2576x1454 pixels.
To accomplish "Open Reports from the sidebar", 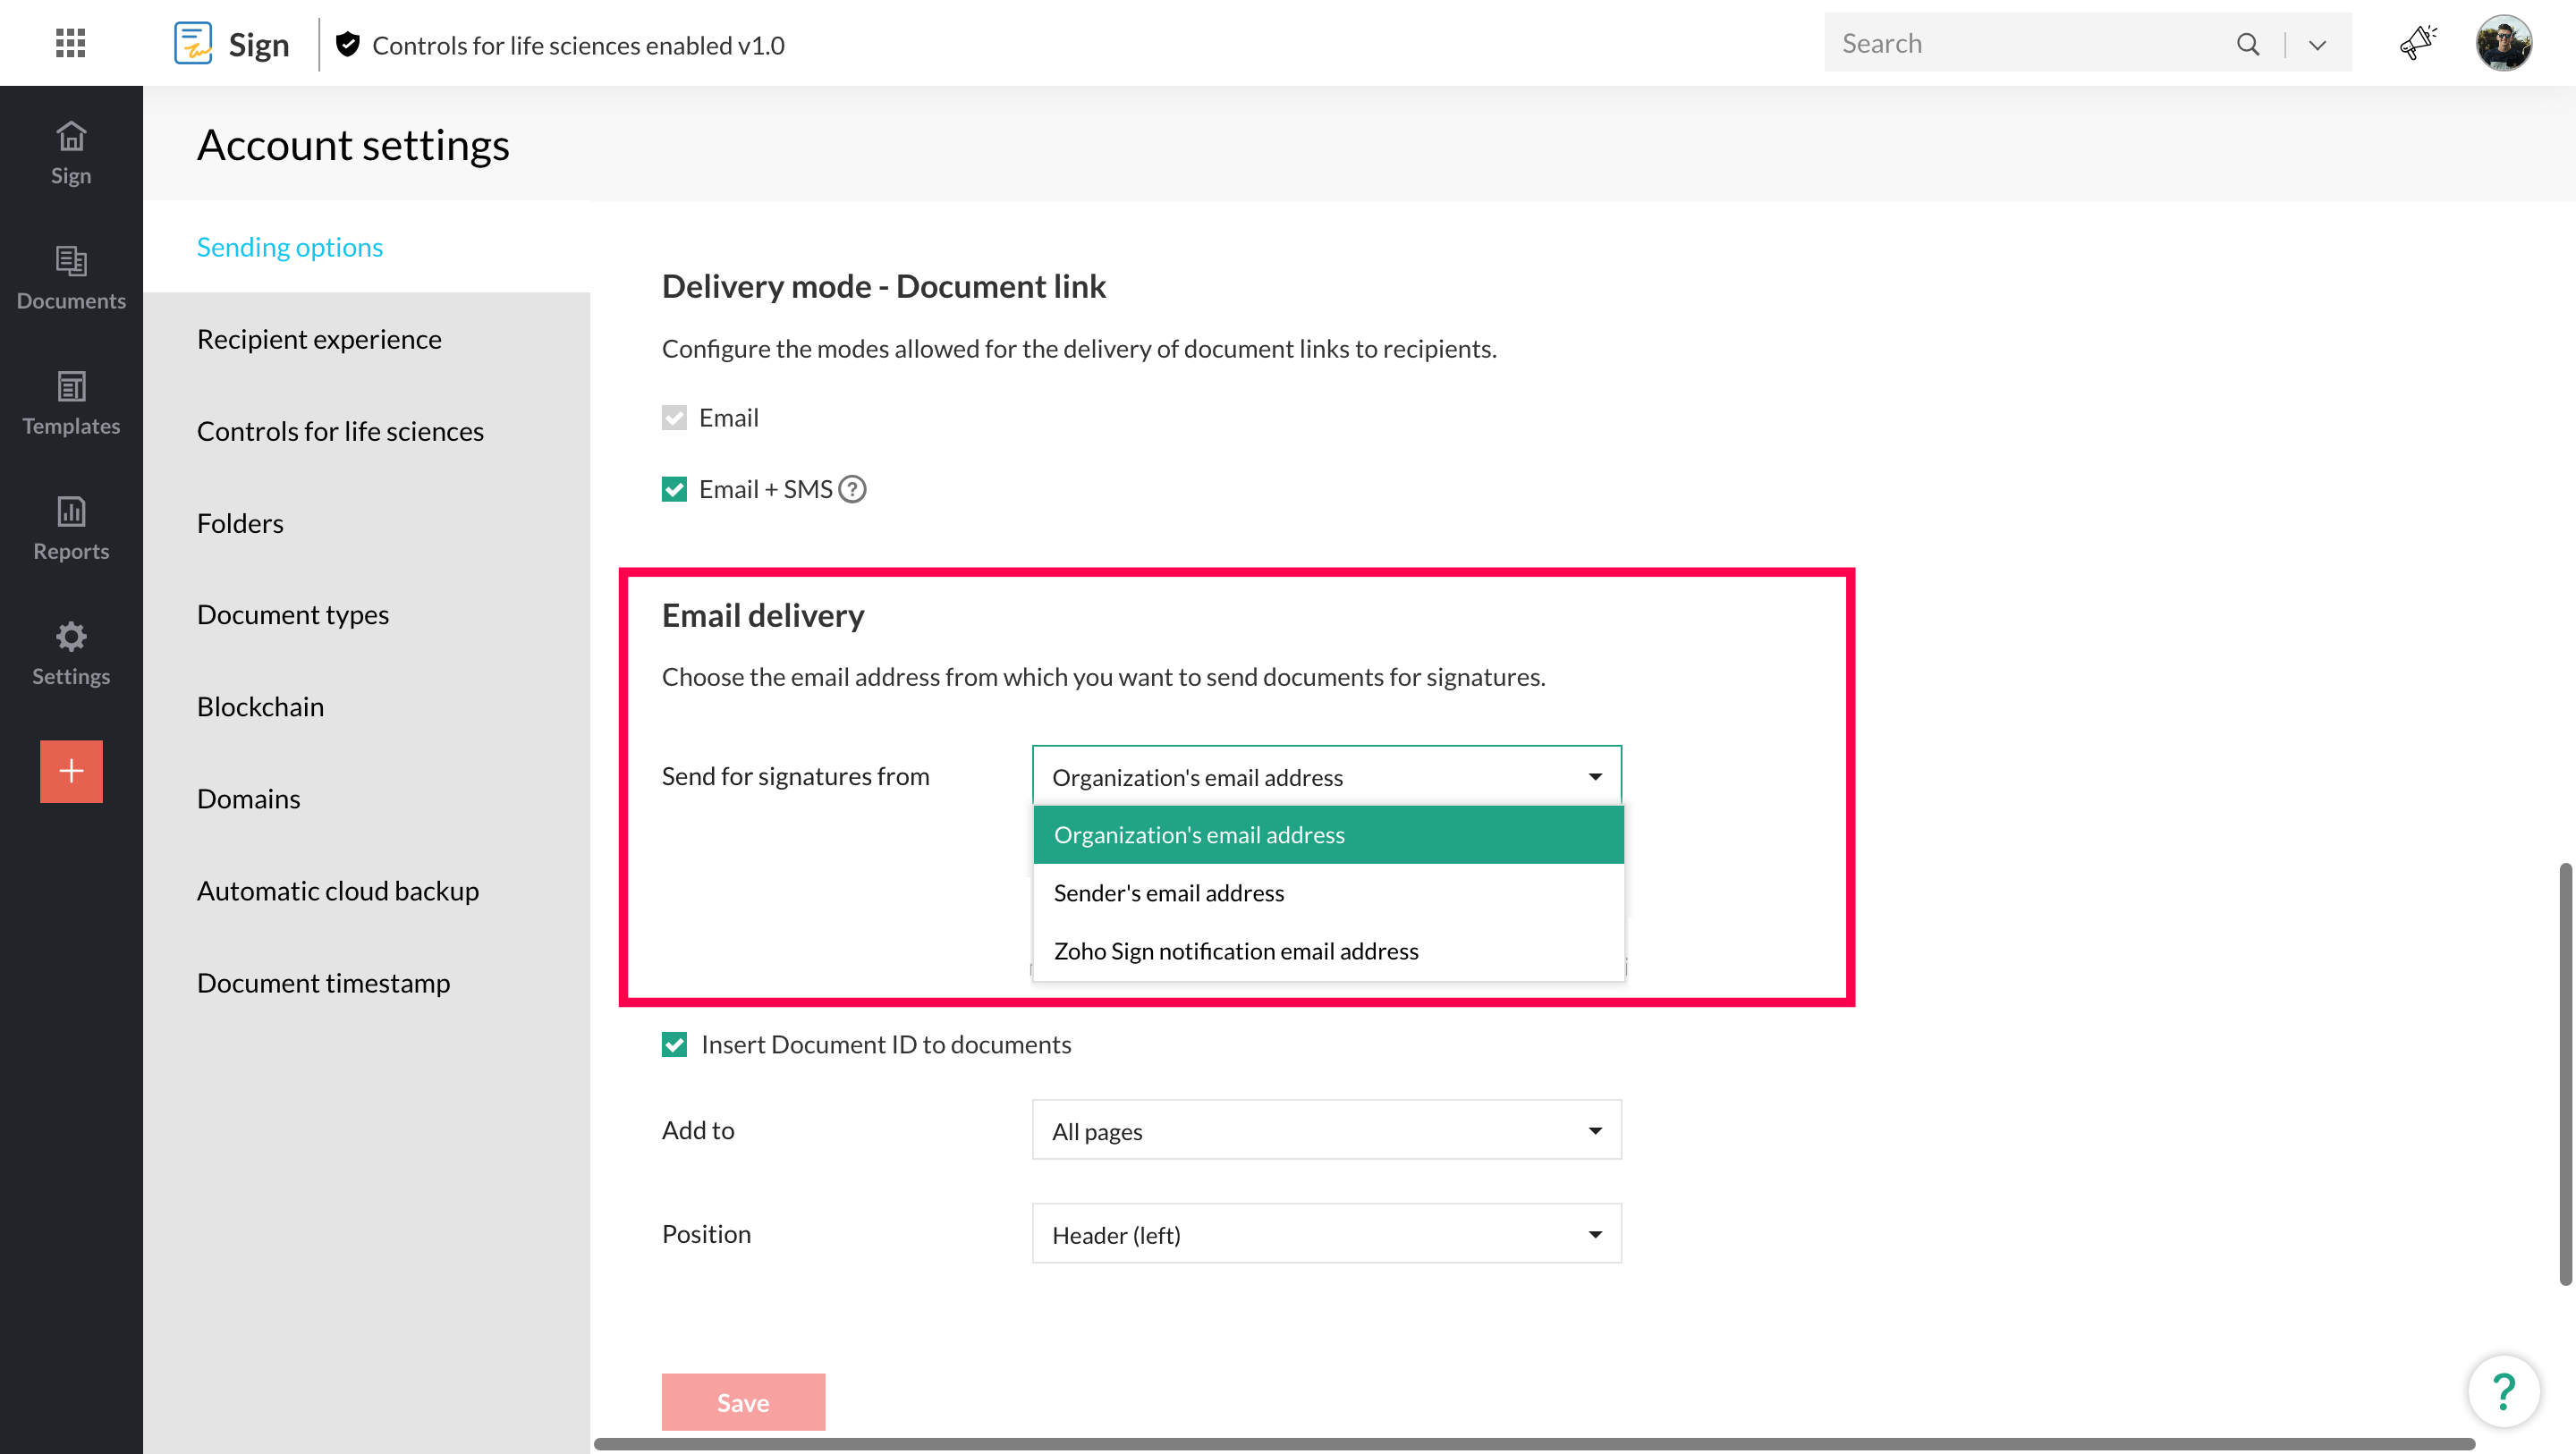I will pyautogui.click(x=71, y=528).
